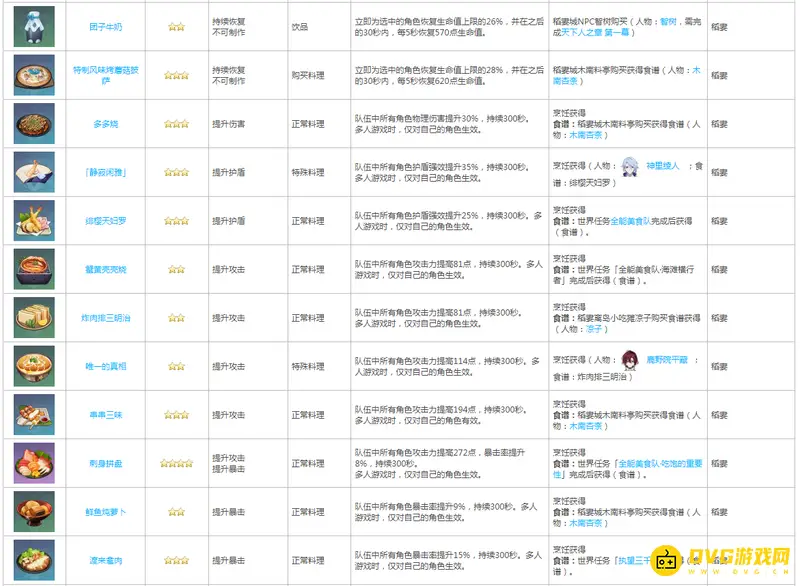Click the 刺身拼盘 sashimi platter image

pos(34,464)
